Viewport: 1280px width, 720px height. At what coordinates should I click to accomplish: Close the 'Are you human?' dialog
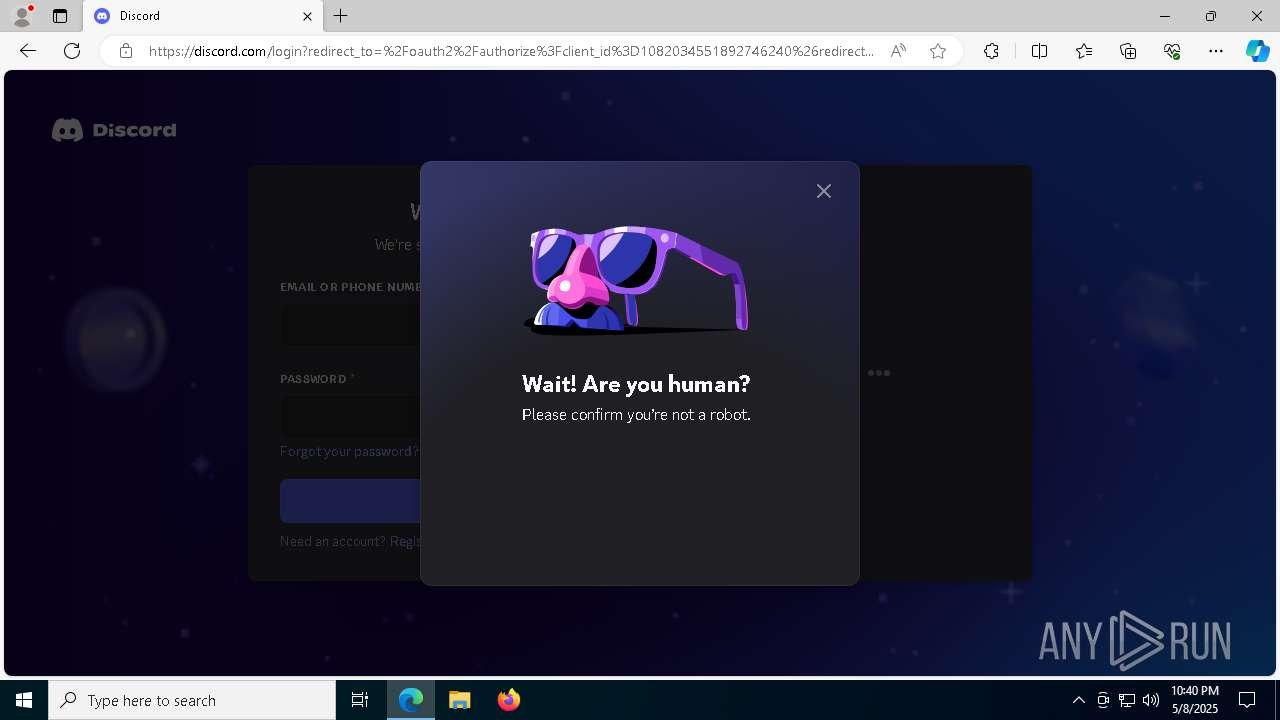823,191
